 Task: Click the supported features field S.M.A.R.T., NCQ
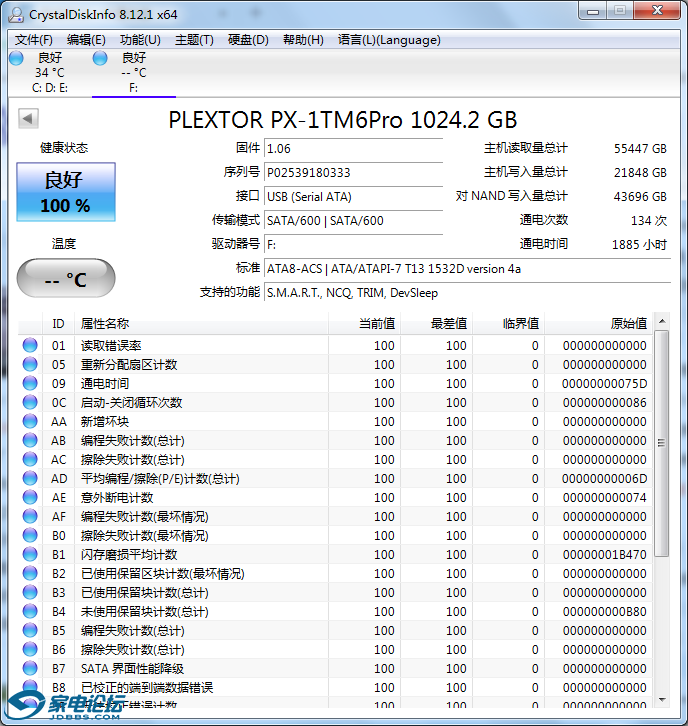(467, 293)
